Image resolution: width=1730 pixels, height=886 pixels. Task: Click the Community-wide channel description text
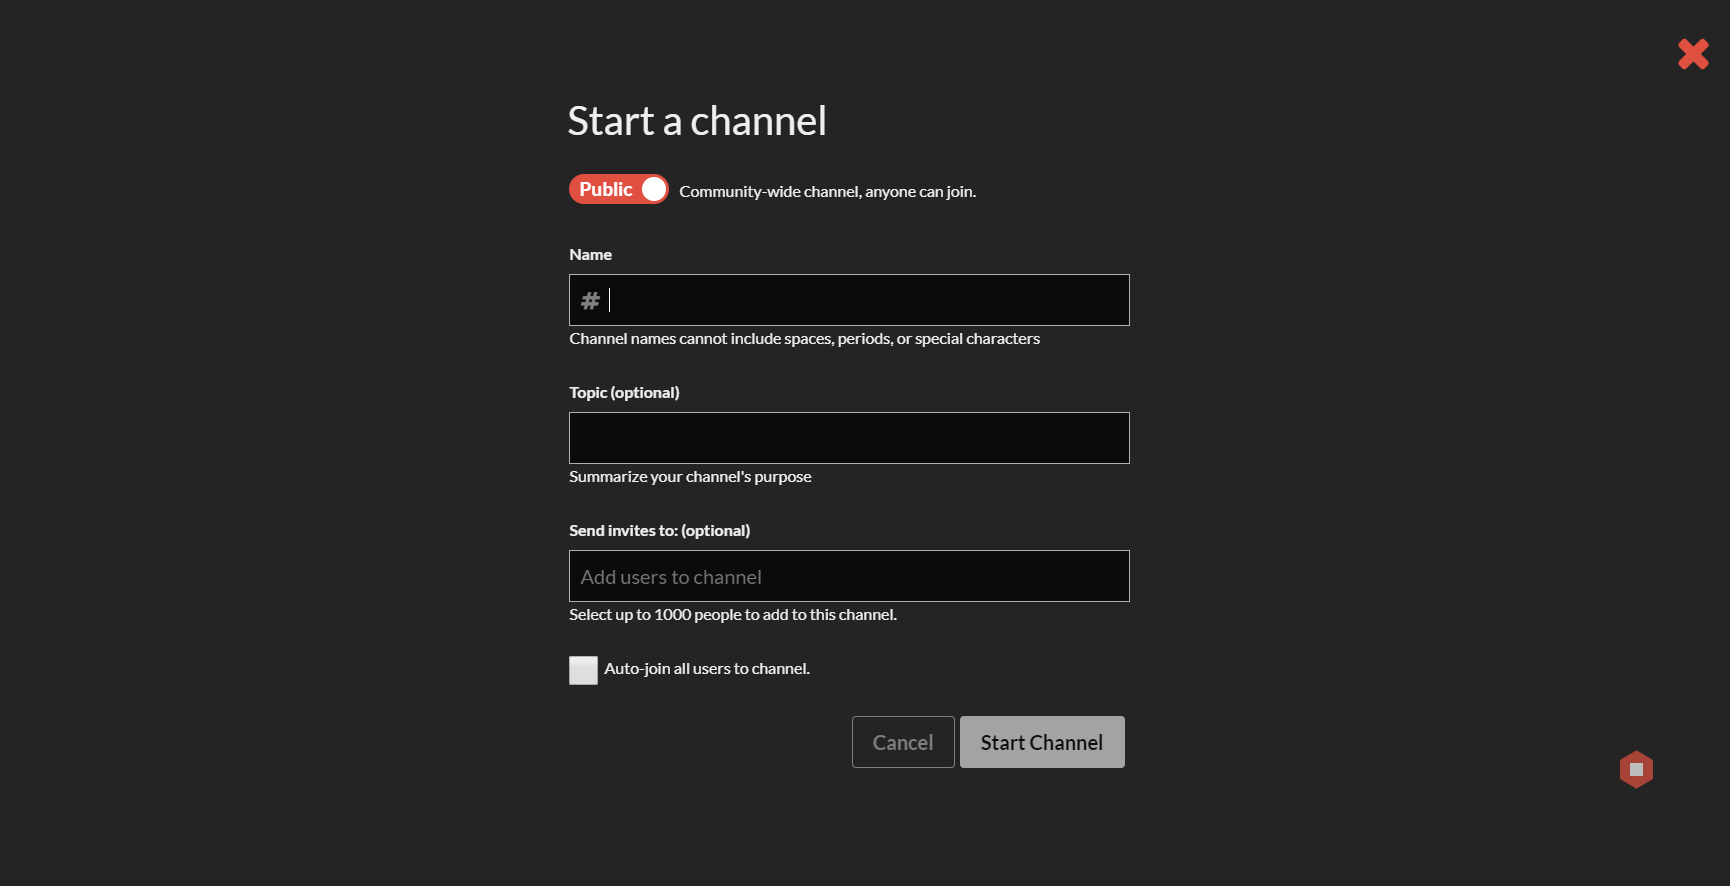pyautogui.click(x=828, y=192)
